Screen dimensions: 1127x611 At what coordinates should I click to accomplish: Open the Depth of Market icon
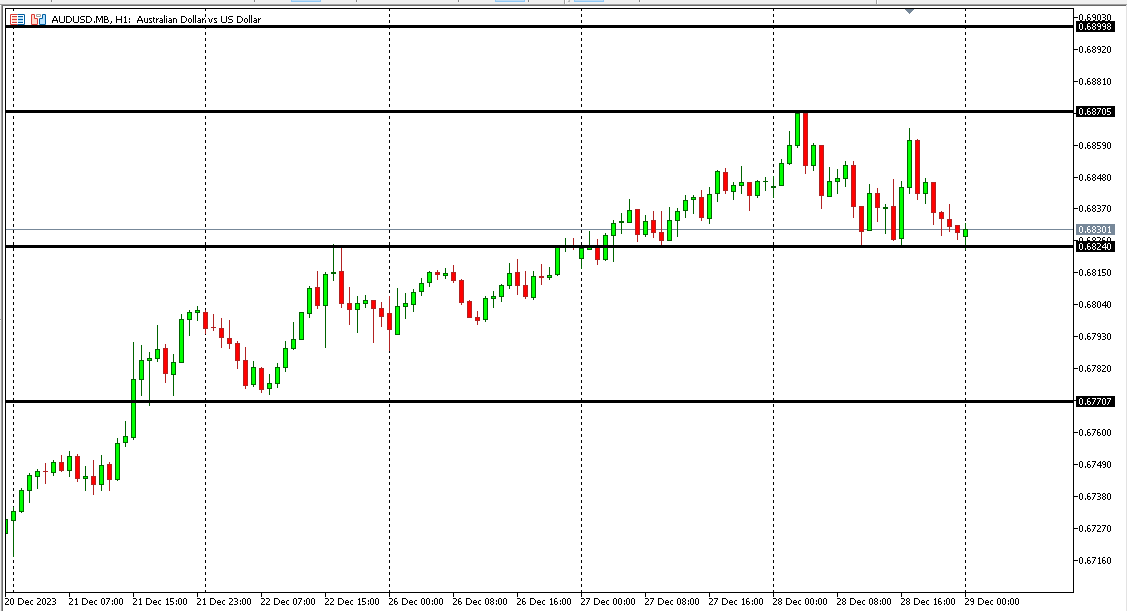[37, 19]
